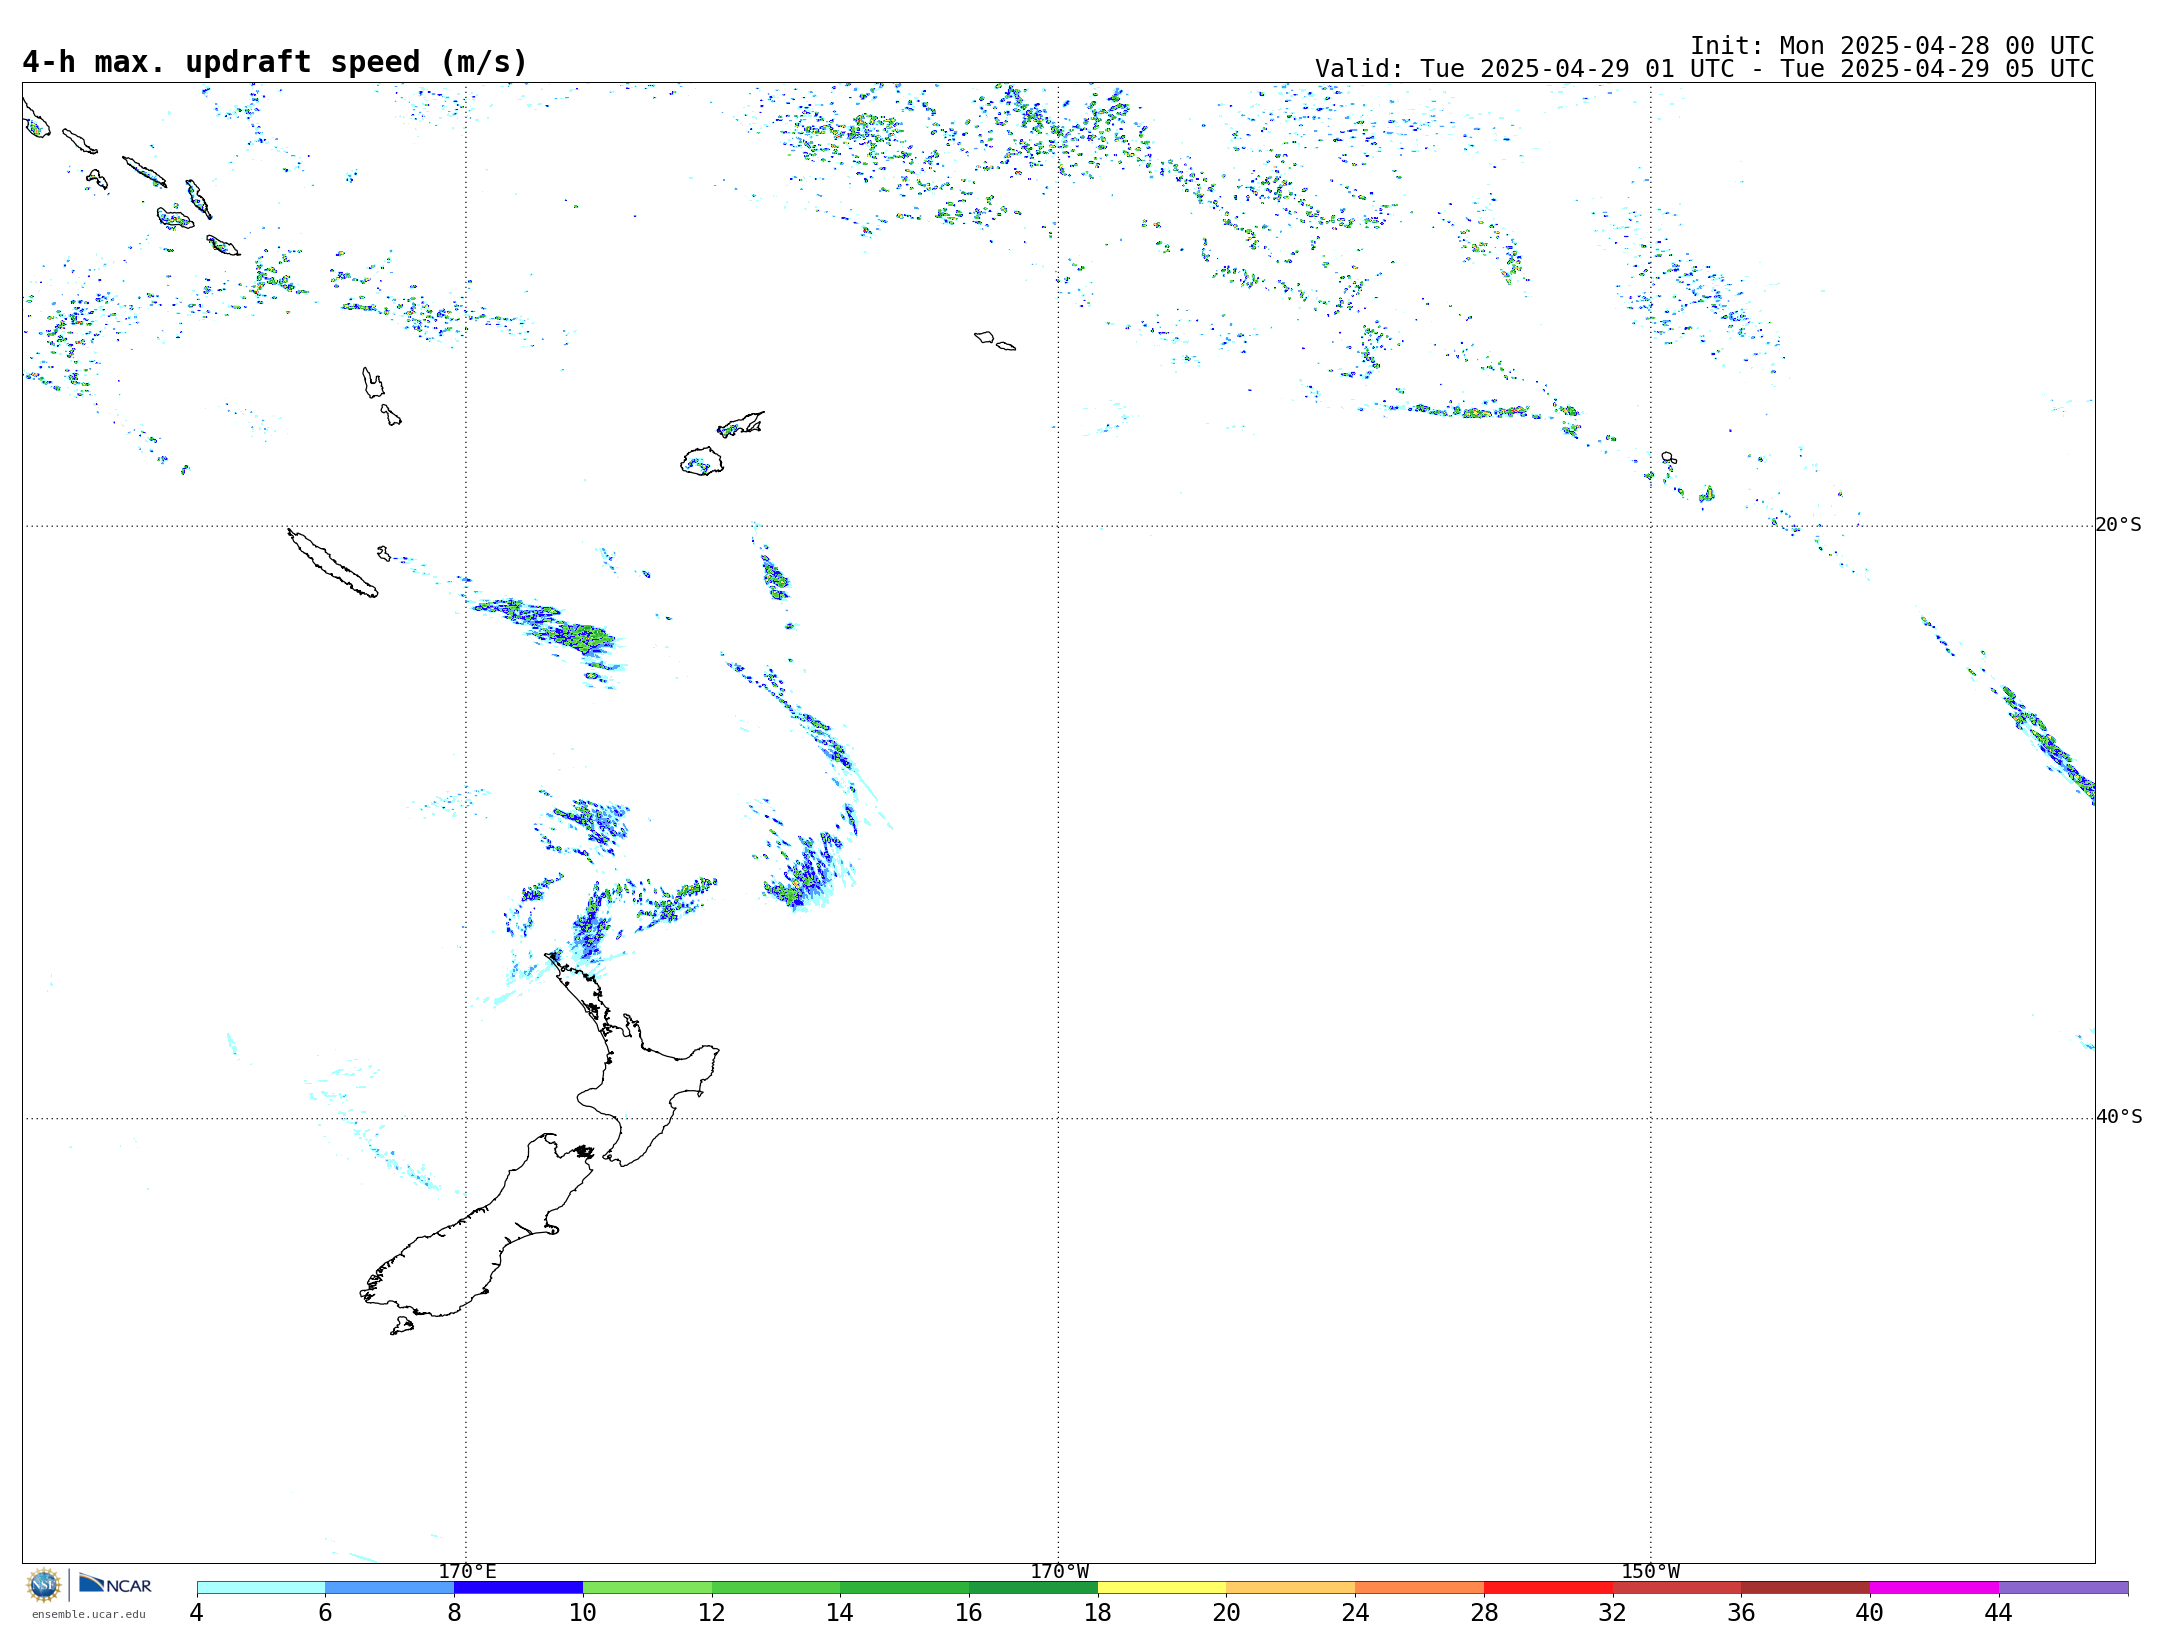Click the dark blue 8-10 color swatch
Screen dimensions: 2160x1626
[x=518, y=1588]
